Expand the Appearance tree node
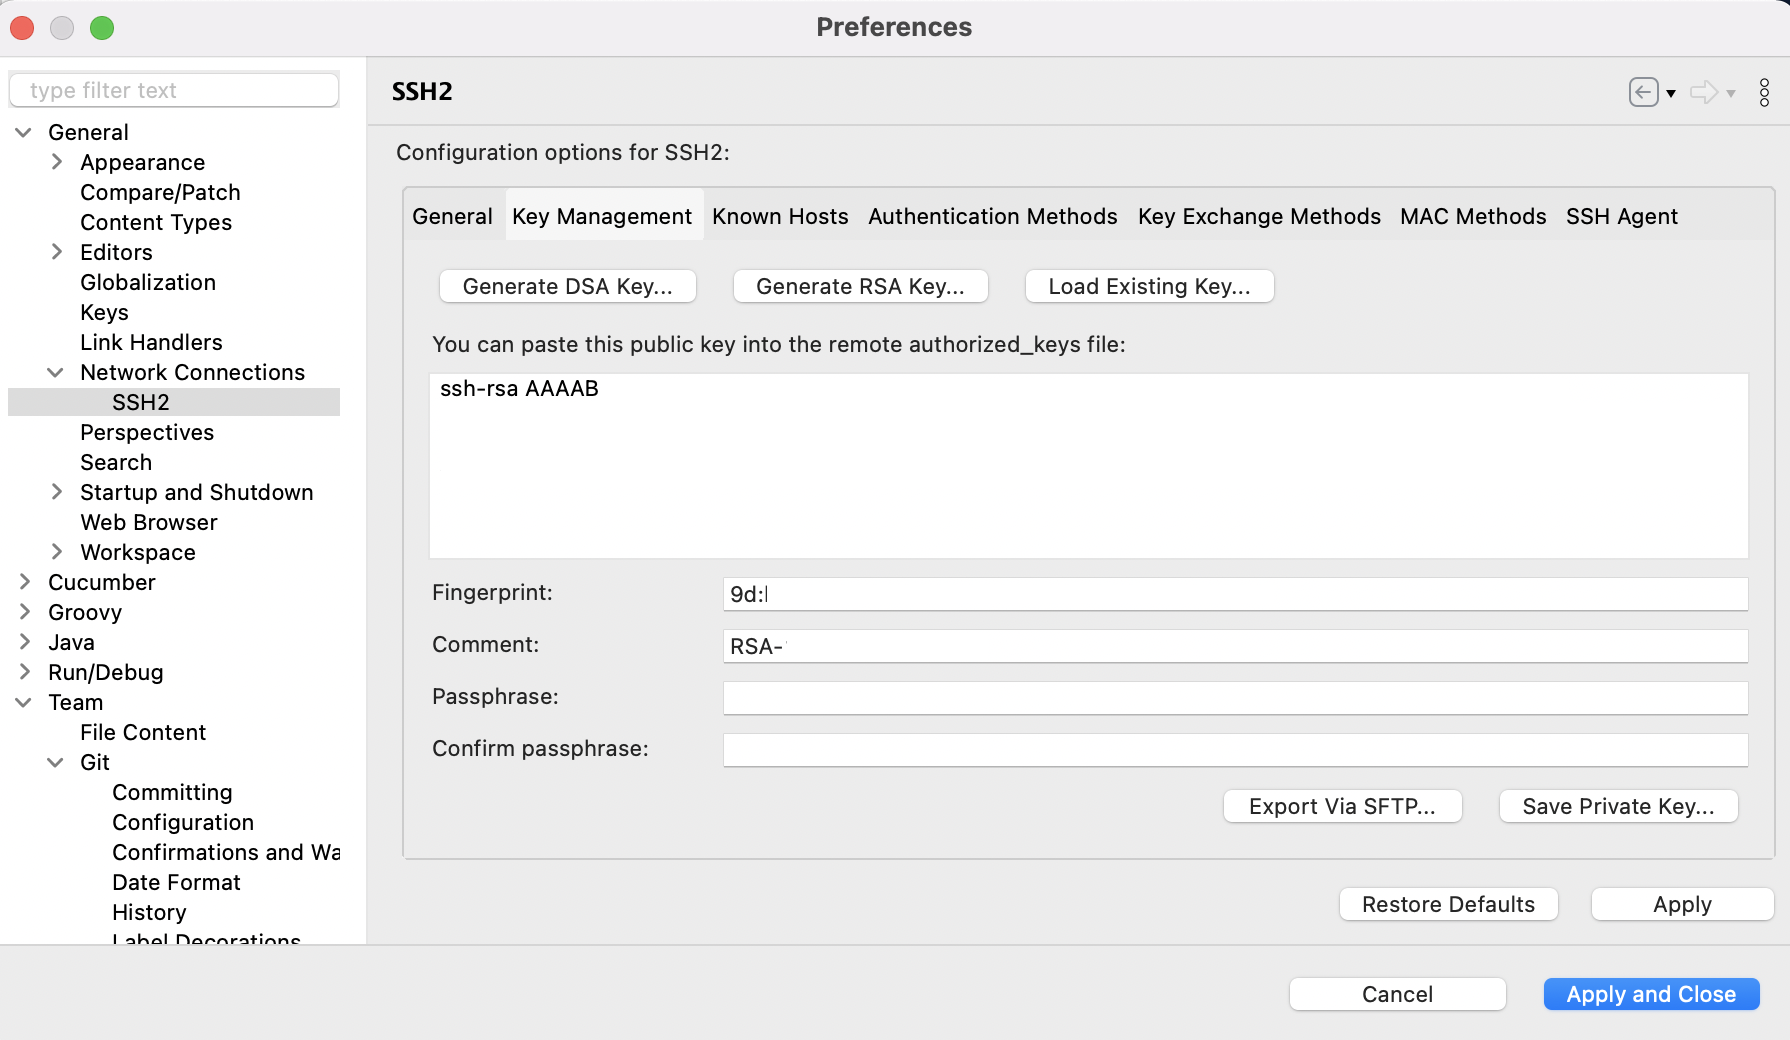 tap(57, 161)
